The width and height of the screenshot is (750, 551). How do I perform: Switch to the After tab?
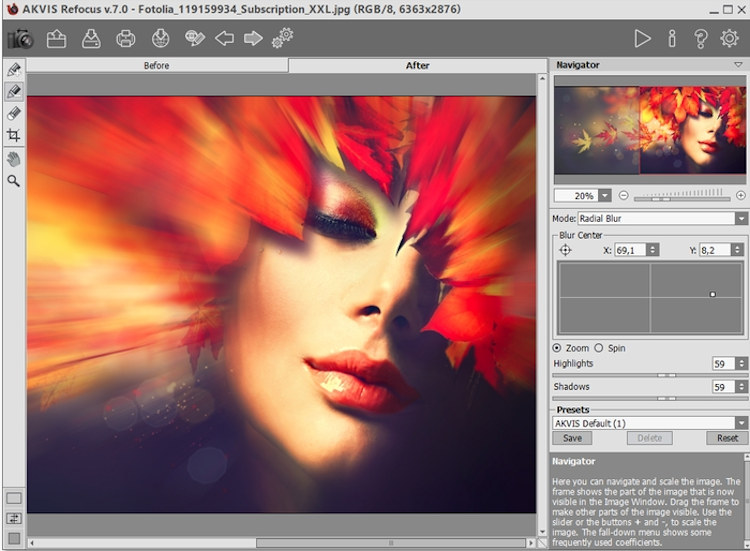tap(417, 66)
